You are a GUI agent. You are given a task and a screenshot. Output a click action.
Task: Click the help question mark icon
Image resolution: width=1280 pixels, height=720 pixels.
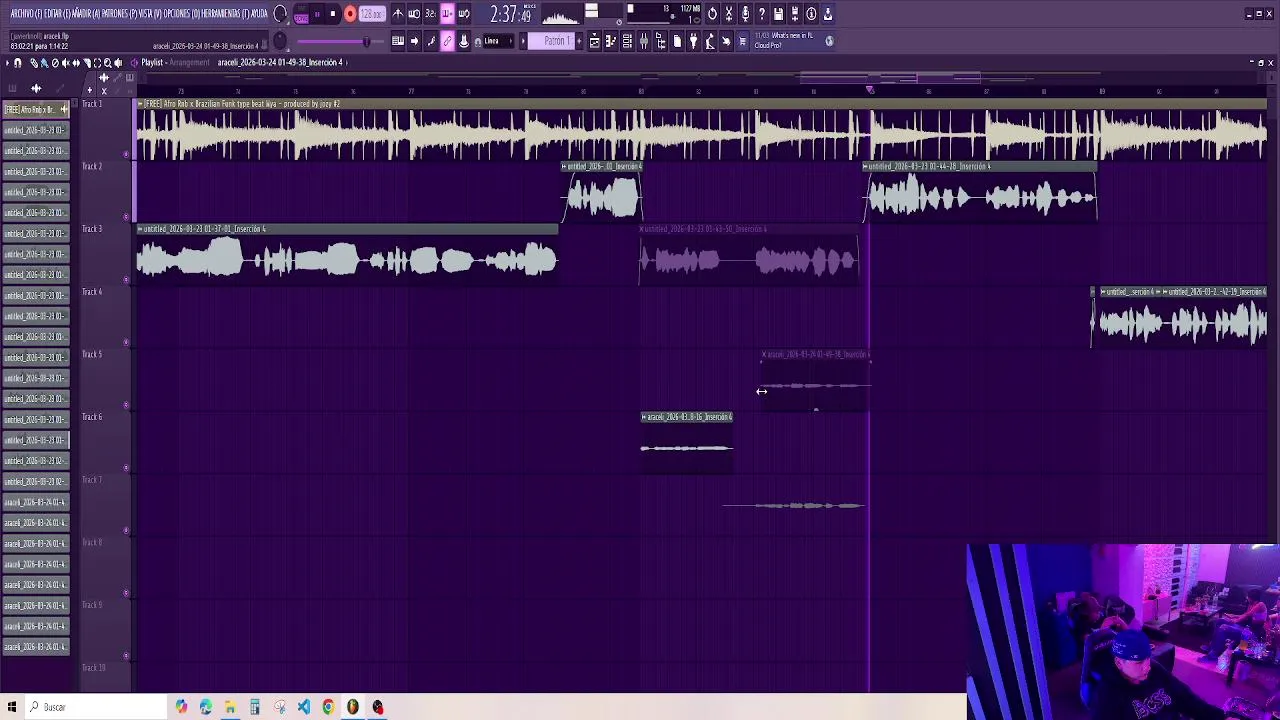coord(762,14)
